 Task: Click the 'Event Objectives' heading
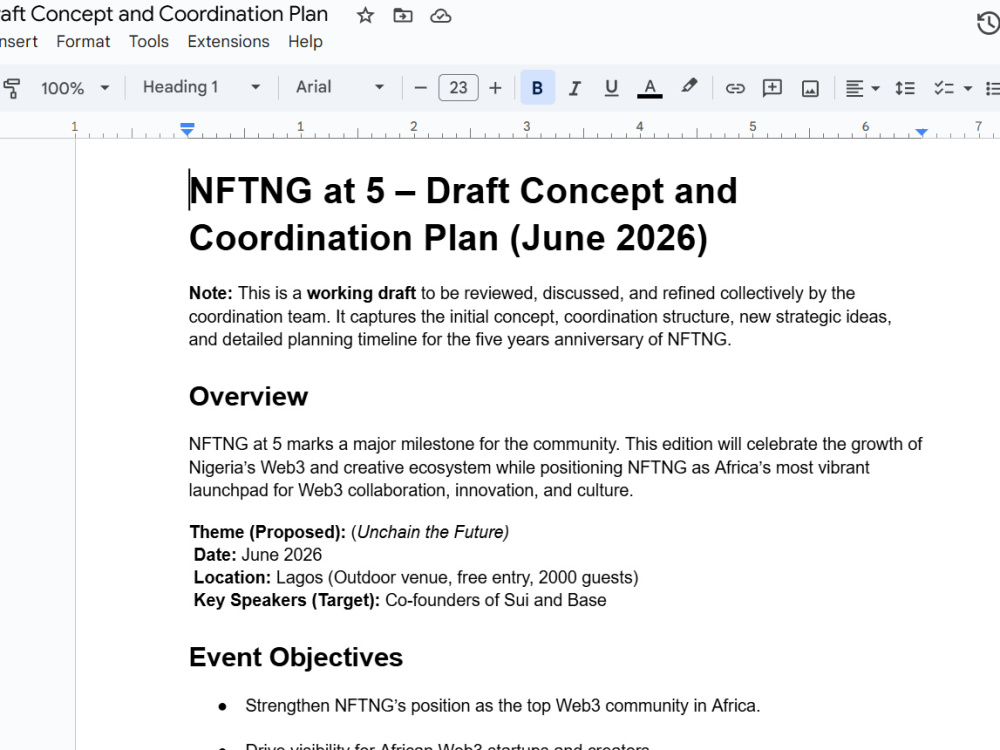pyautogui.click(x=296, y=658)
